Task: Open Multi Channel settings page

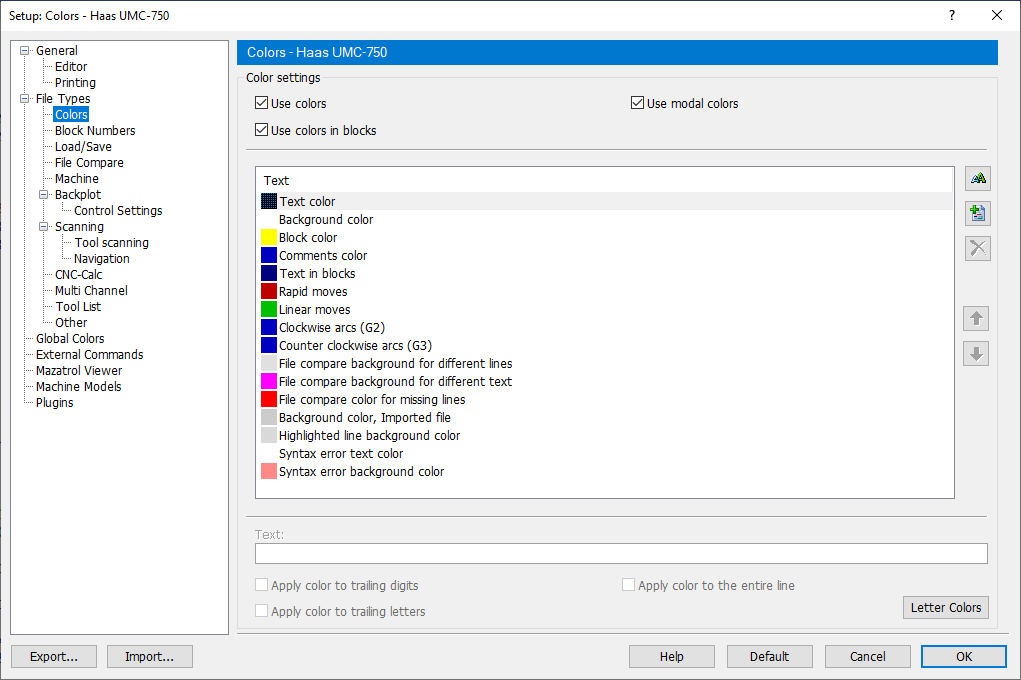Action: tap(91, 290)
